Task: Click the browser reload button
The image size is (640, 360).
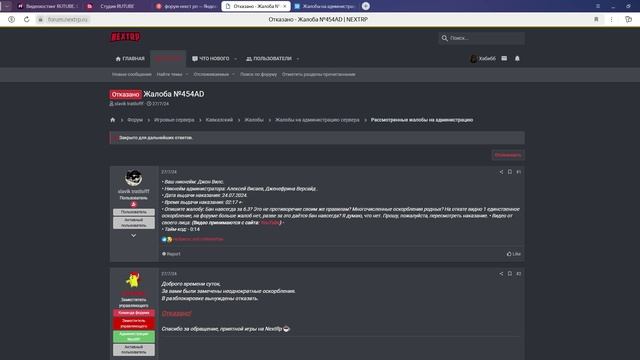Action: coord(27,20)
